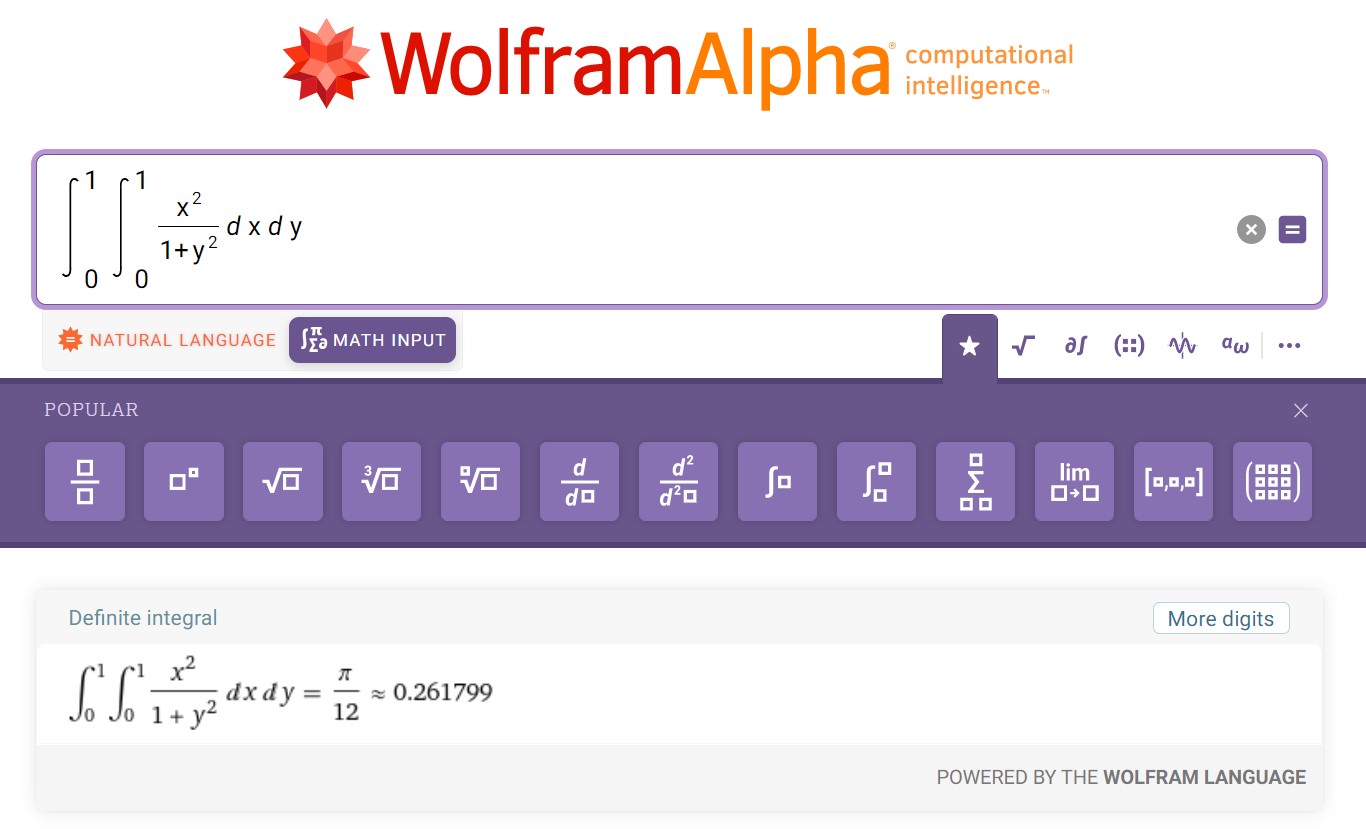
Task: Open the matrix symbols tab
Action: (x=1129, y=346)
